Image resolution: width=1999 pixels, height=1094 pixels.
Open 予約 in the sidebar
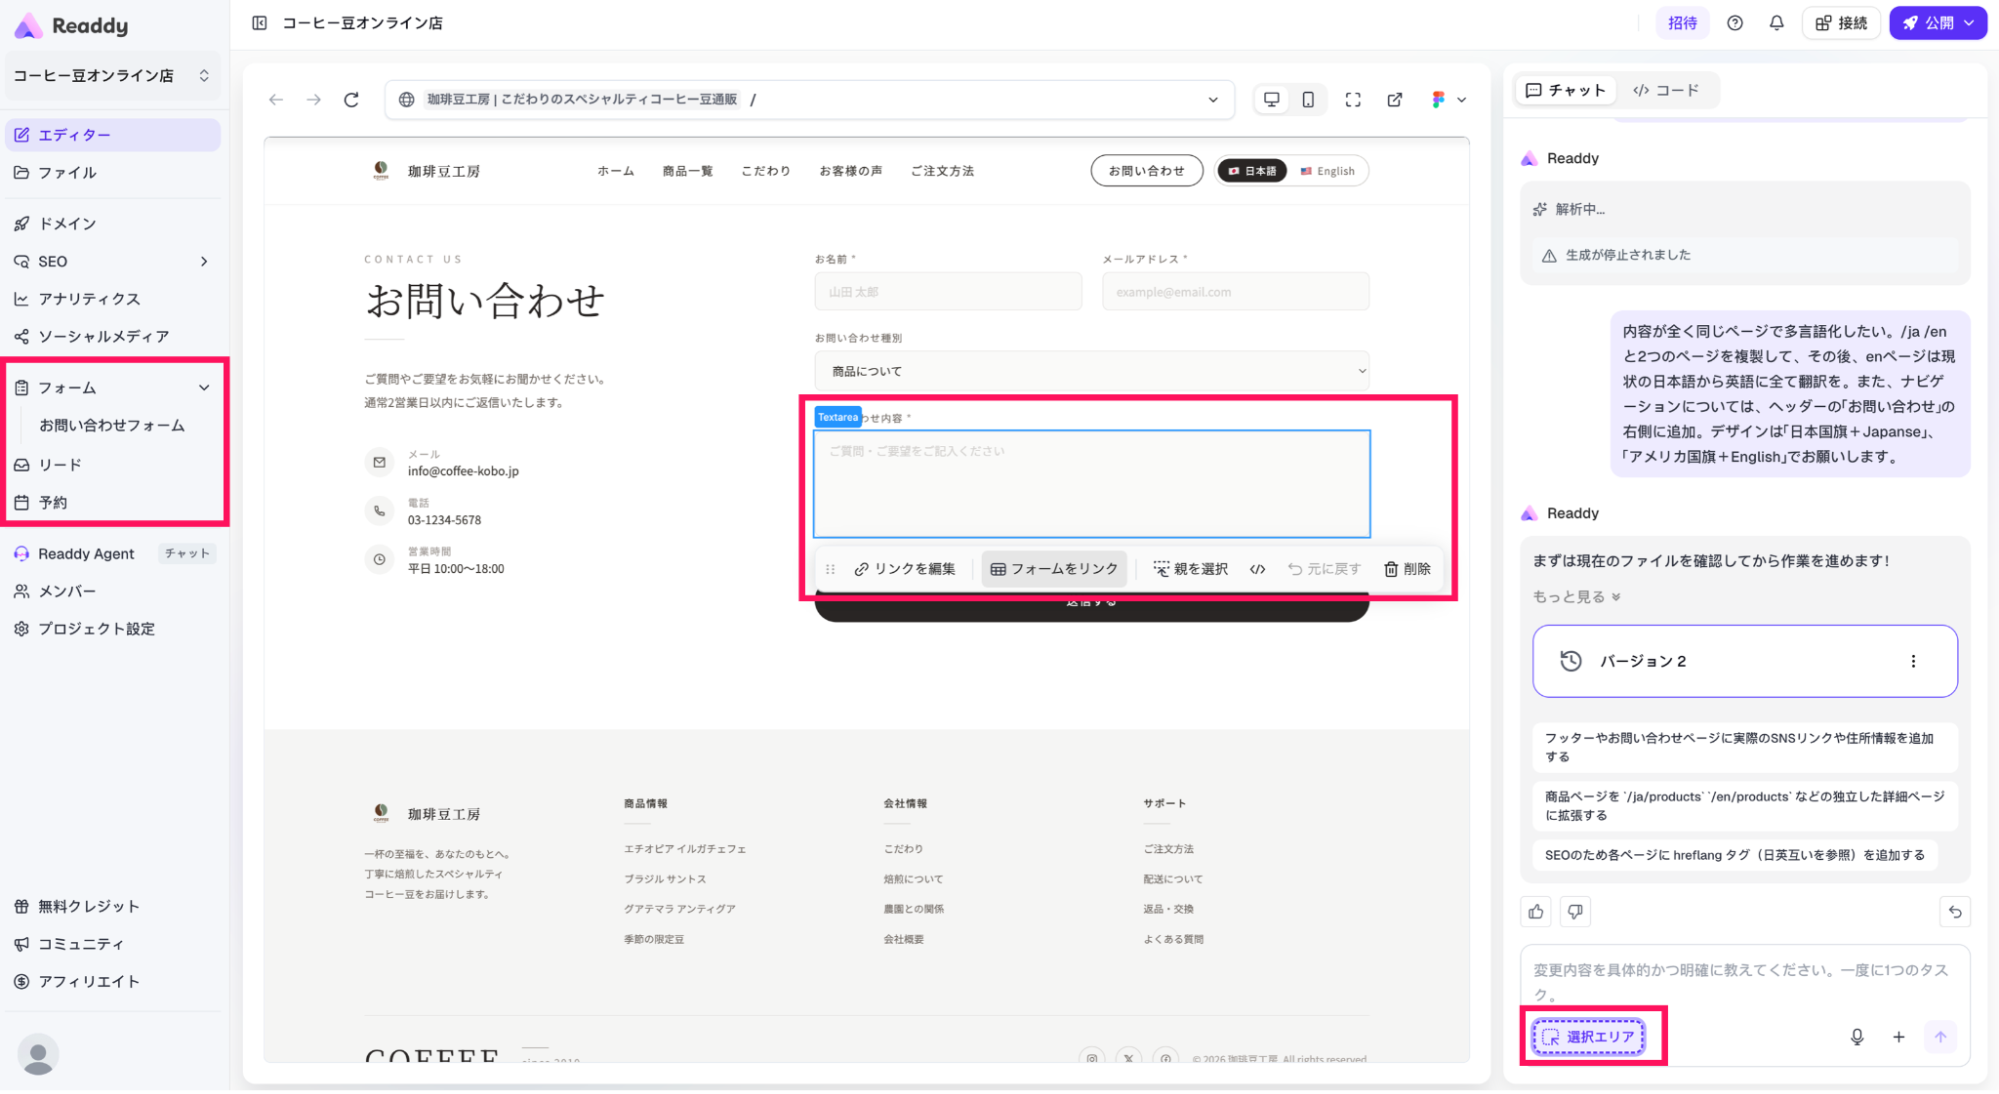(x=112, y=502)
